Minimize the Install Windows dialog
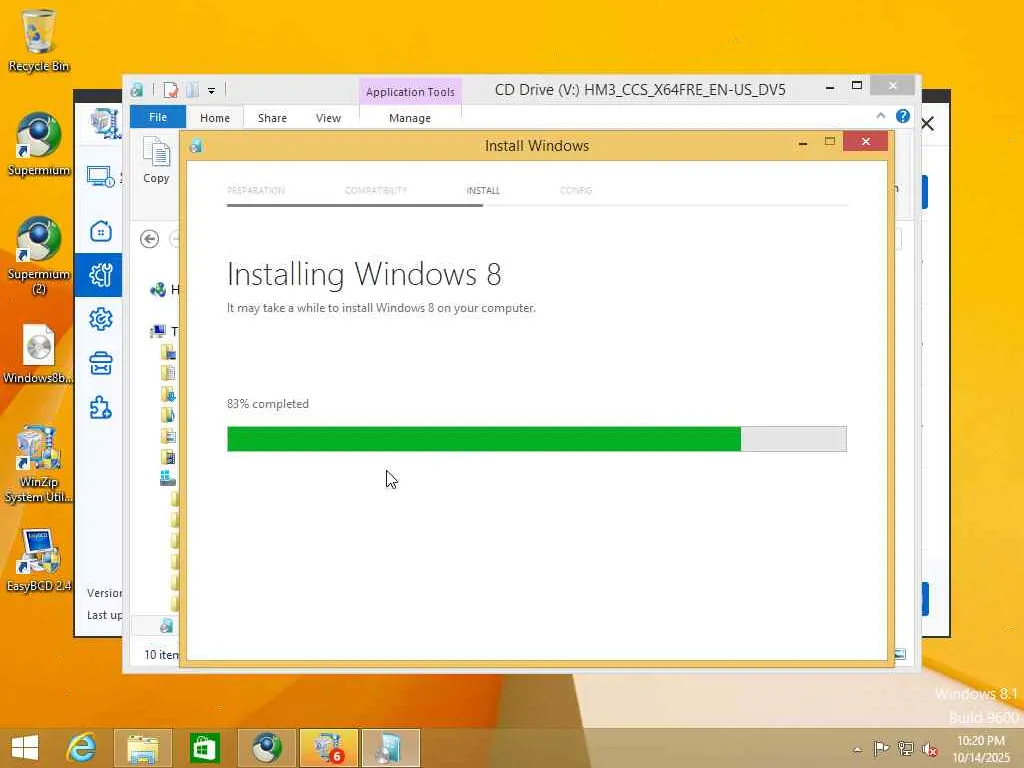Image resolution: width=1024 pixels, height=768 pixels. tap(803, 143)
